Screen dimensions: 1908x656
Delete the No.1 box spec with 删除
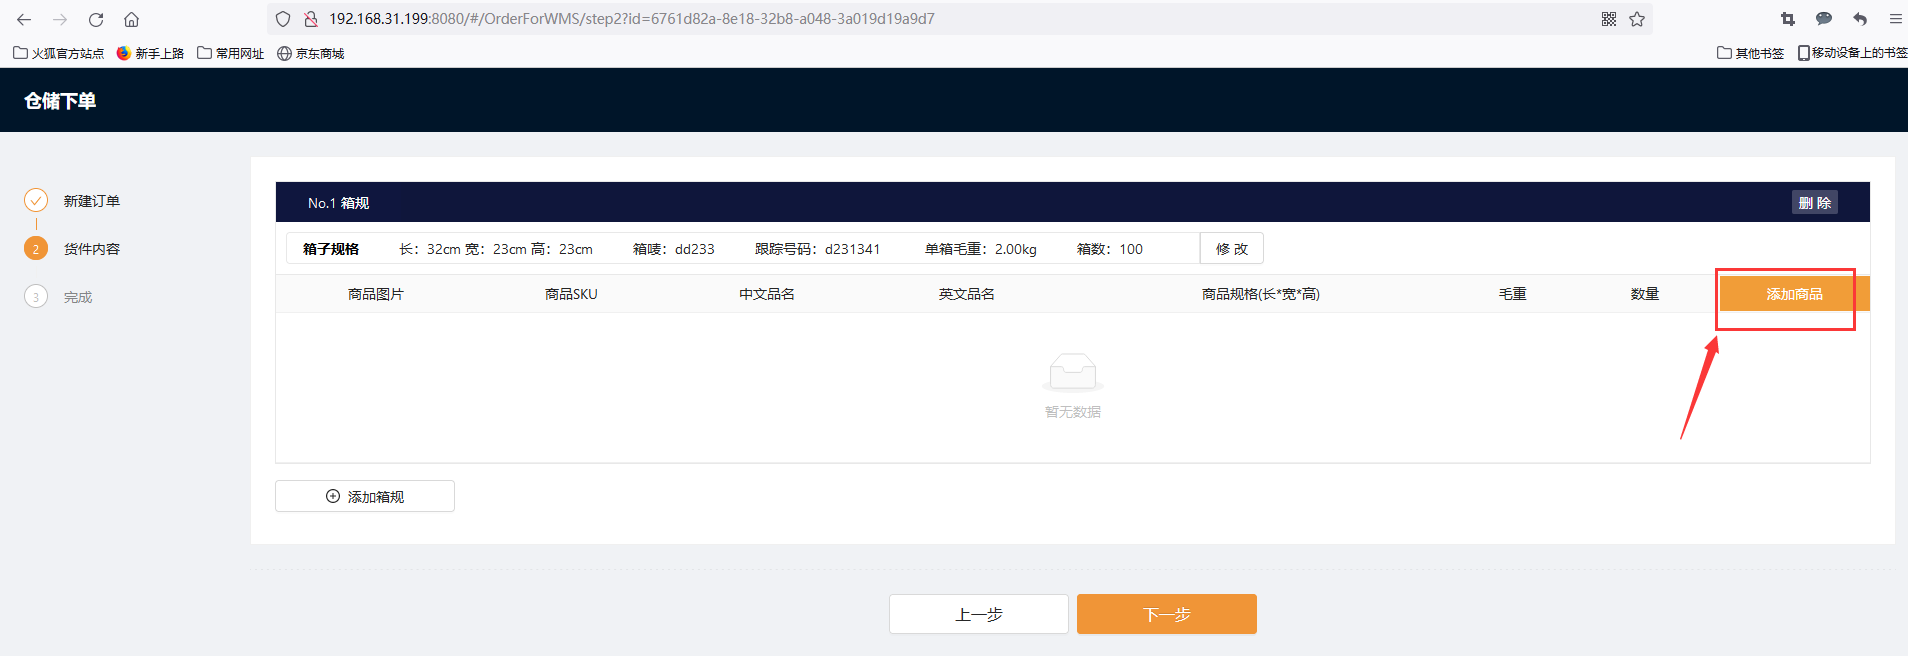coord(1814,203)
